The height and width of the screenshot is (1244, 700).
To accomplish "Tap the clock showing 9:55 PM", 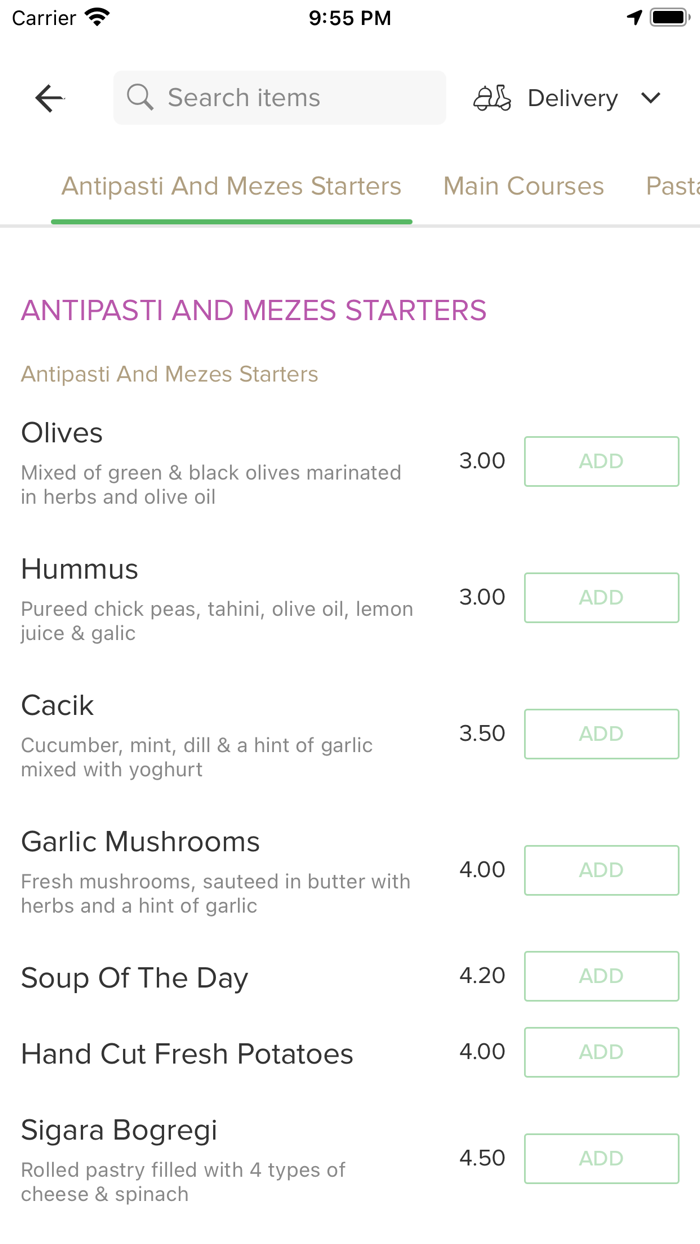I will pos(349,16).
